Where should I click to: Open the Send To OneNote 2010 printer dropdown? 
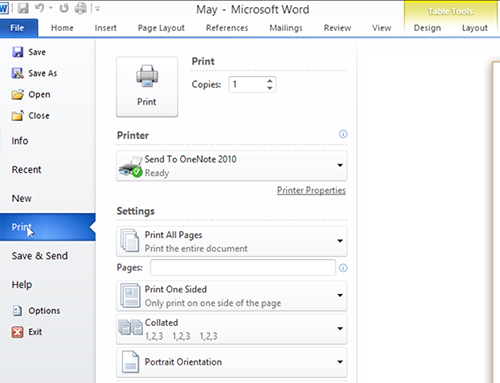(x=232, y=166)
